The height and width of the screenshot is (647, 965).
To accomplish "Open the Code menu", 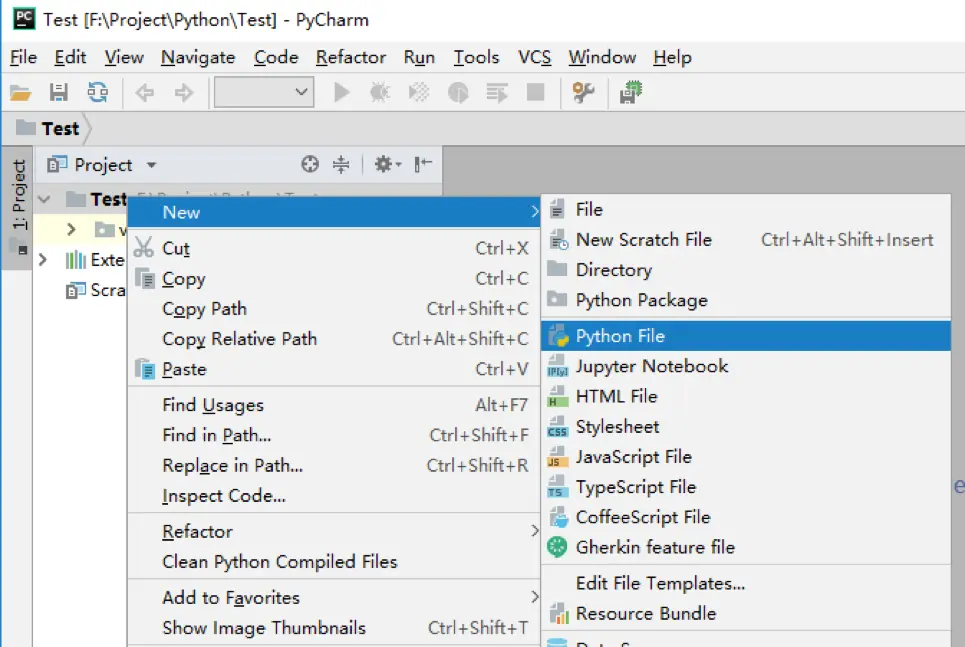I will click(276, 57).
